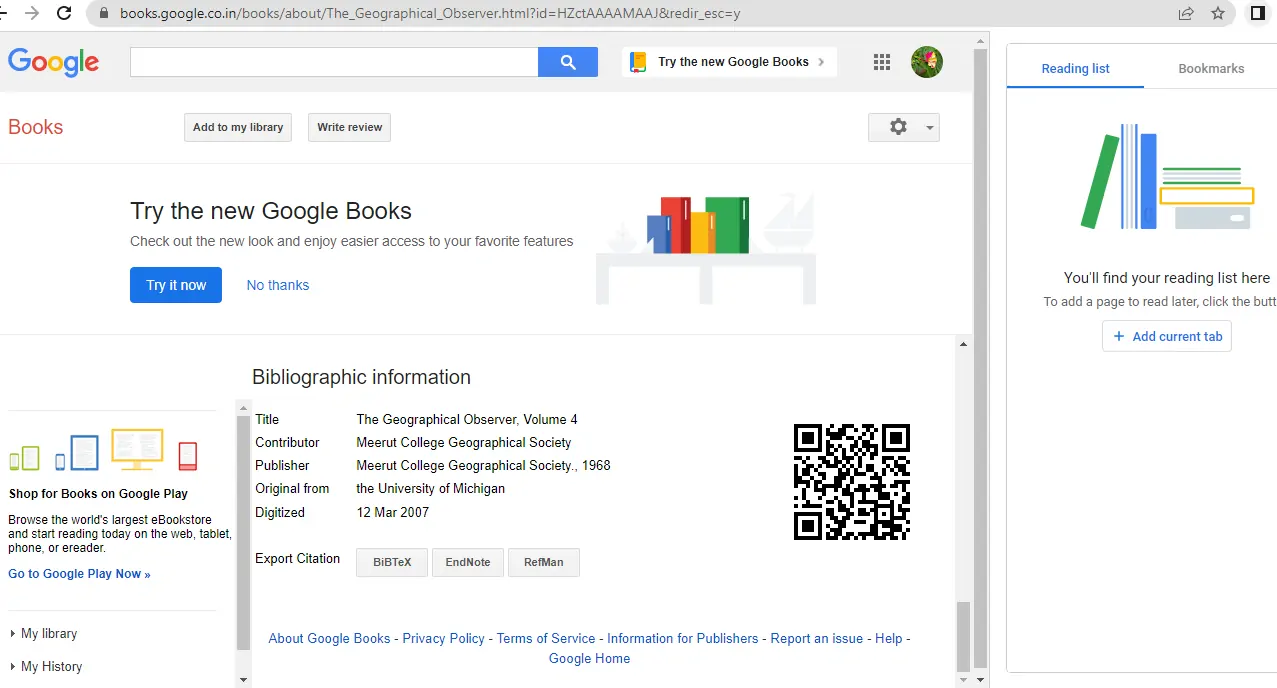Click the page scroll-up arrow near content

coord(963,344)
